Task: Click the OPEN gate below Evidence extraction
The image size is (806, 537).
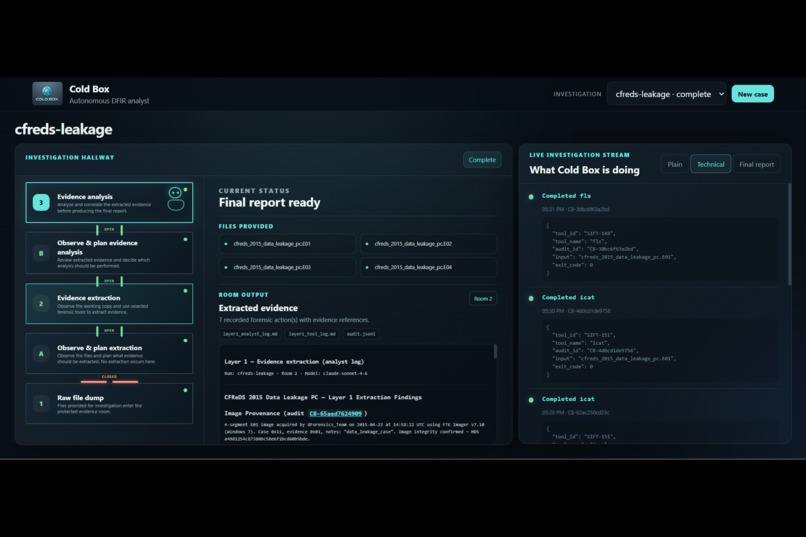Action: 109,330
